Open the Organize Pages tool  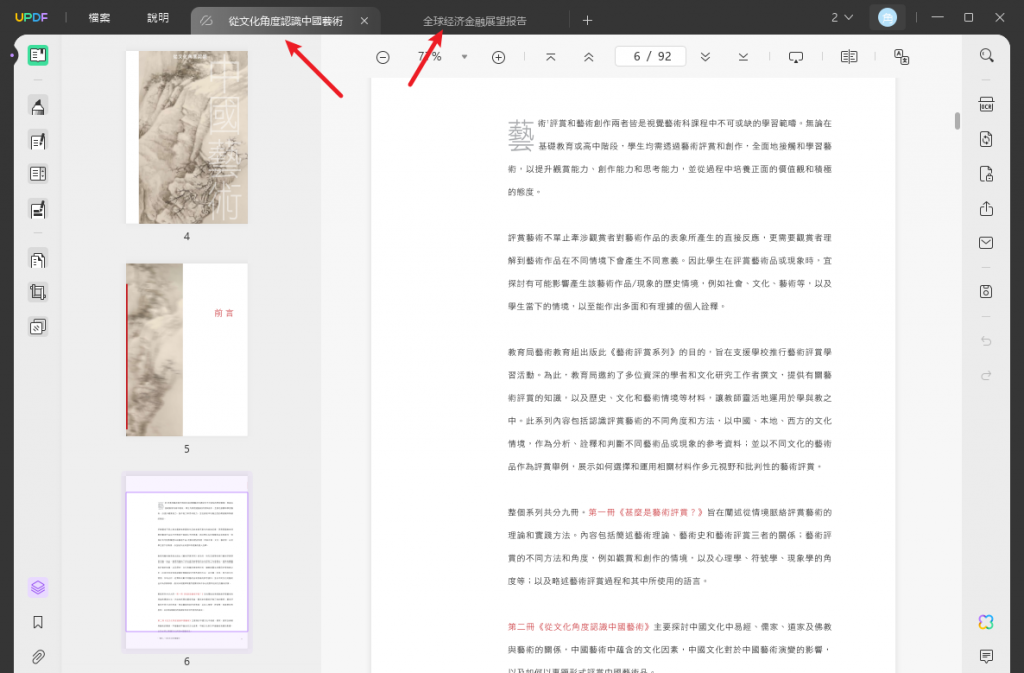pyautogui.click(x=38, y=260)
